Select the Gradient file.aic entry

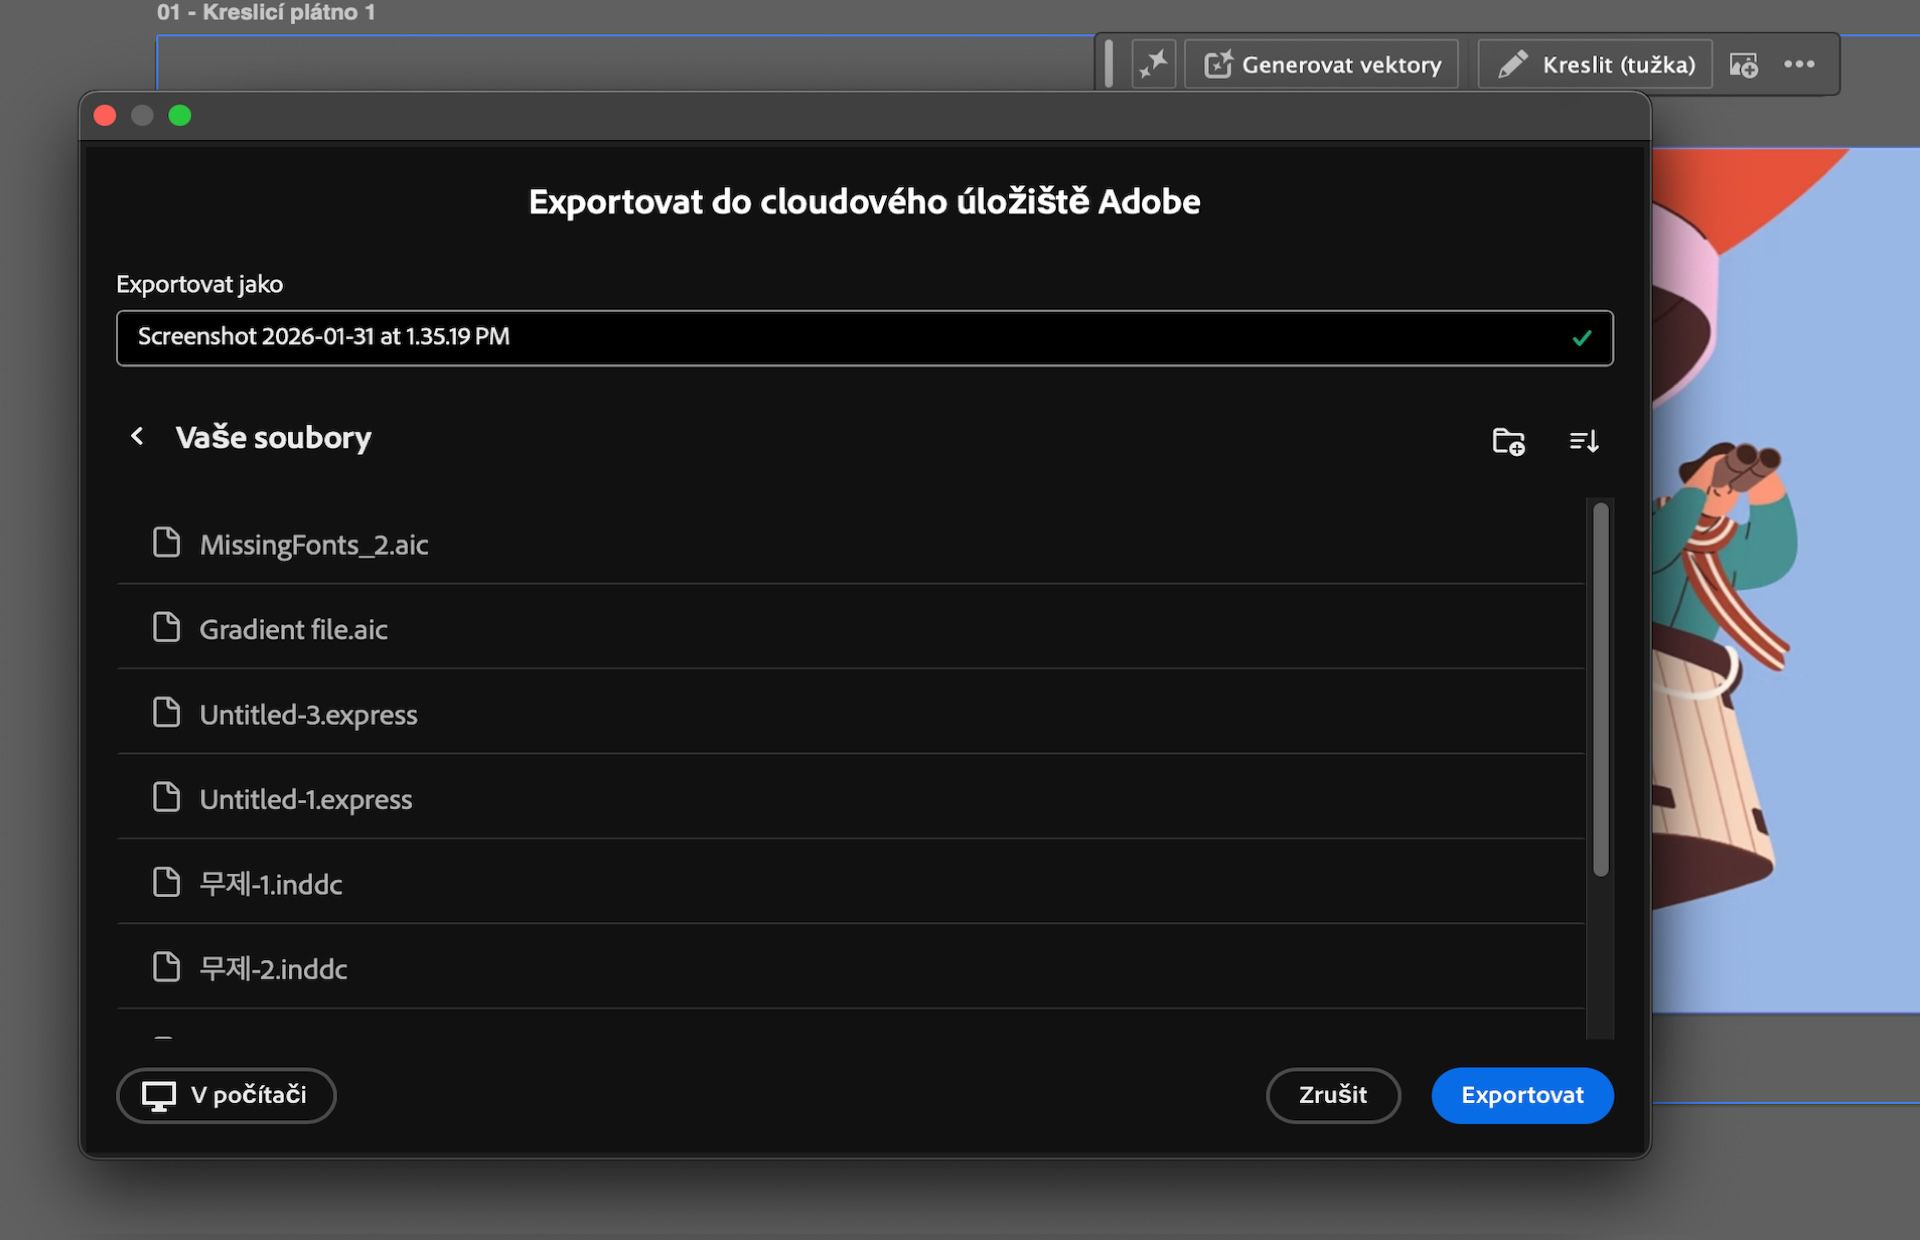[x=294, y=629]
